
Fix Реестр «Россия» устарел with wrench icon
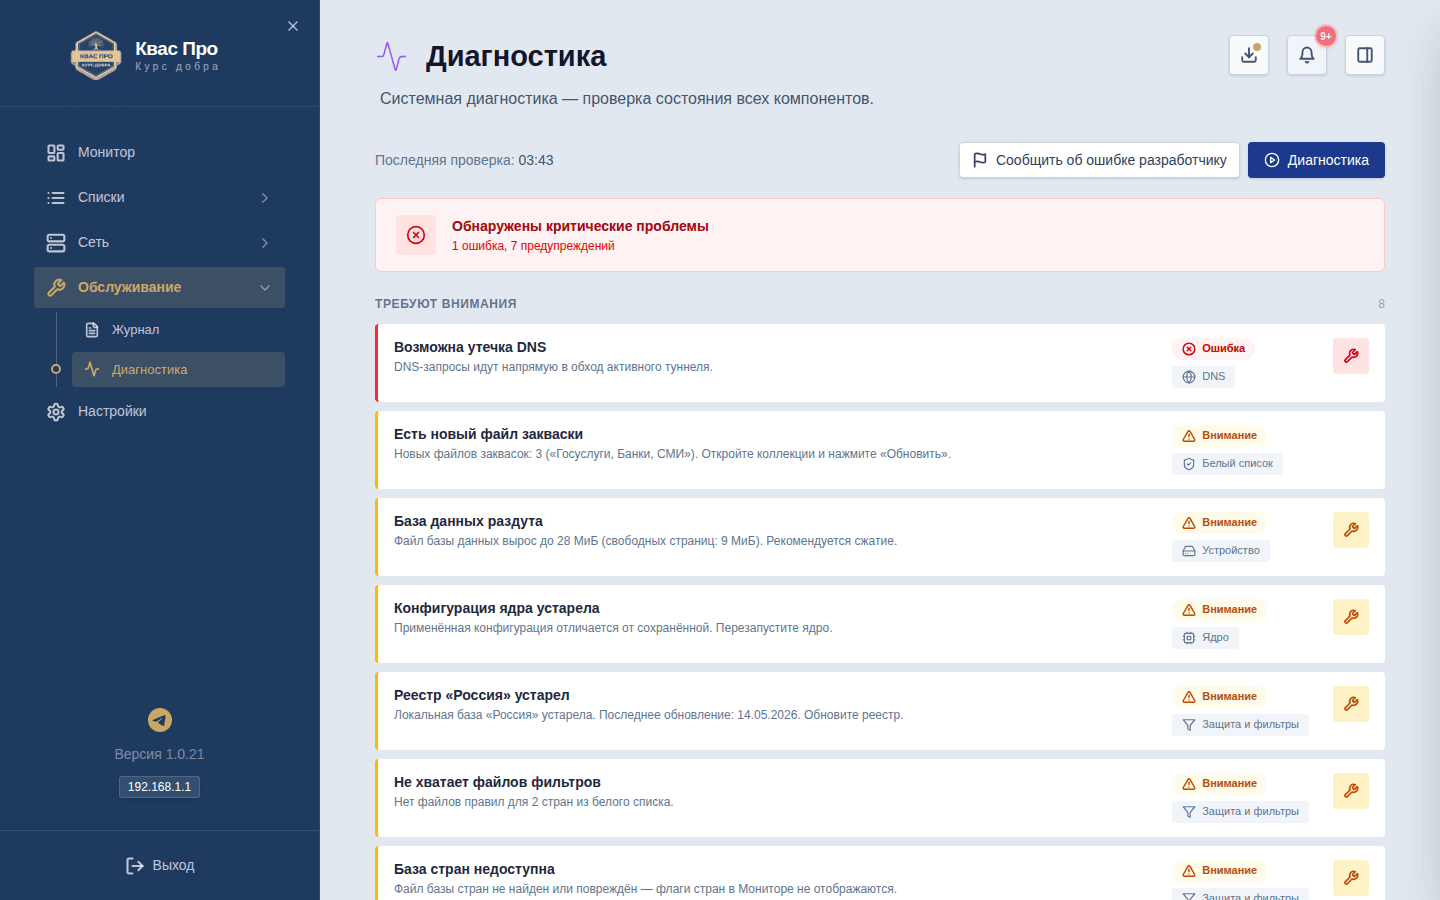click(x=1351, y=704)
